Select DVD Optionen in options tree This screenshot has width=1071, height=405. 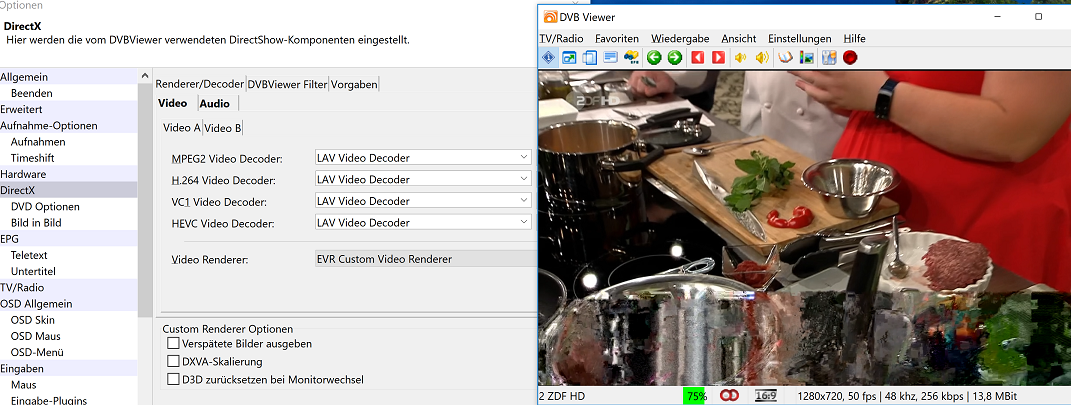click(45, 206)
